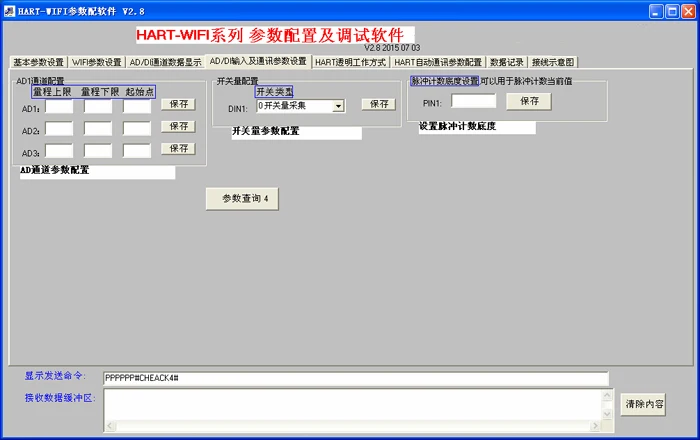Click the AD3 量程下限 input field
Image resolution: width=700 pixels, height=440 pixels.
point(98,151)
